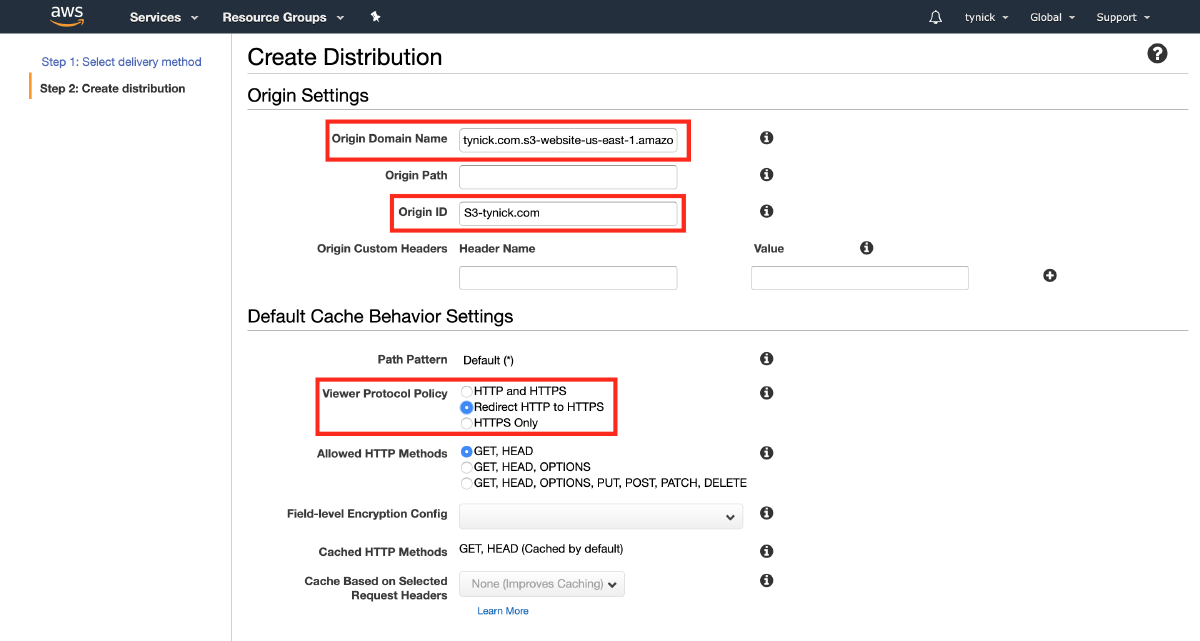Show info for Cache Based on Selected Headers
This screenshot has width=1200, height=641.
coord(766,581)
